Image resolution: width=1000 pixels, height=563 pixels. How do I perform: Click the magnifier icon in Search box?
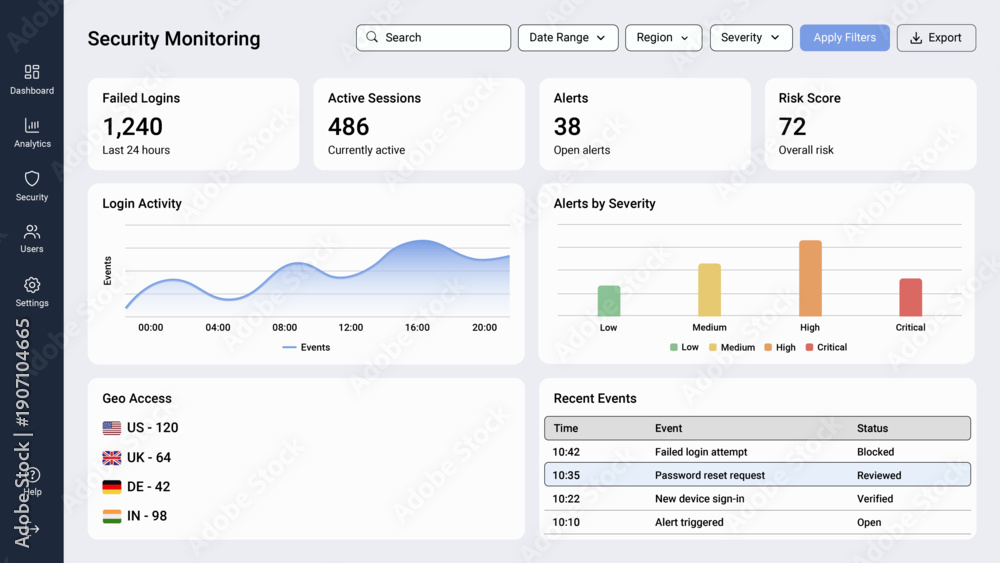(x=372, y=37)
